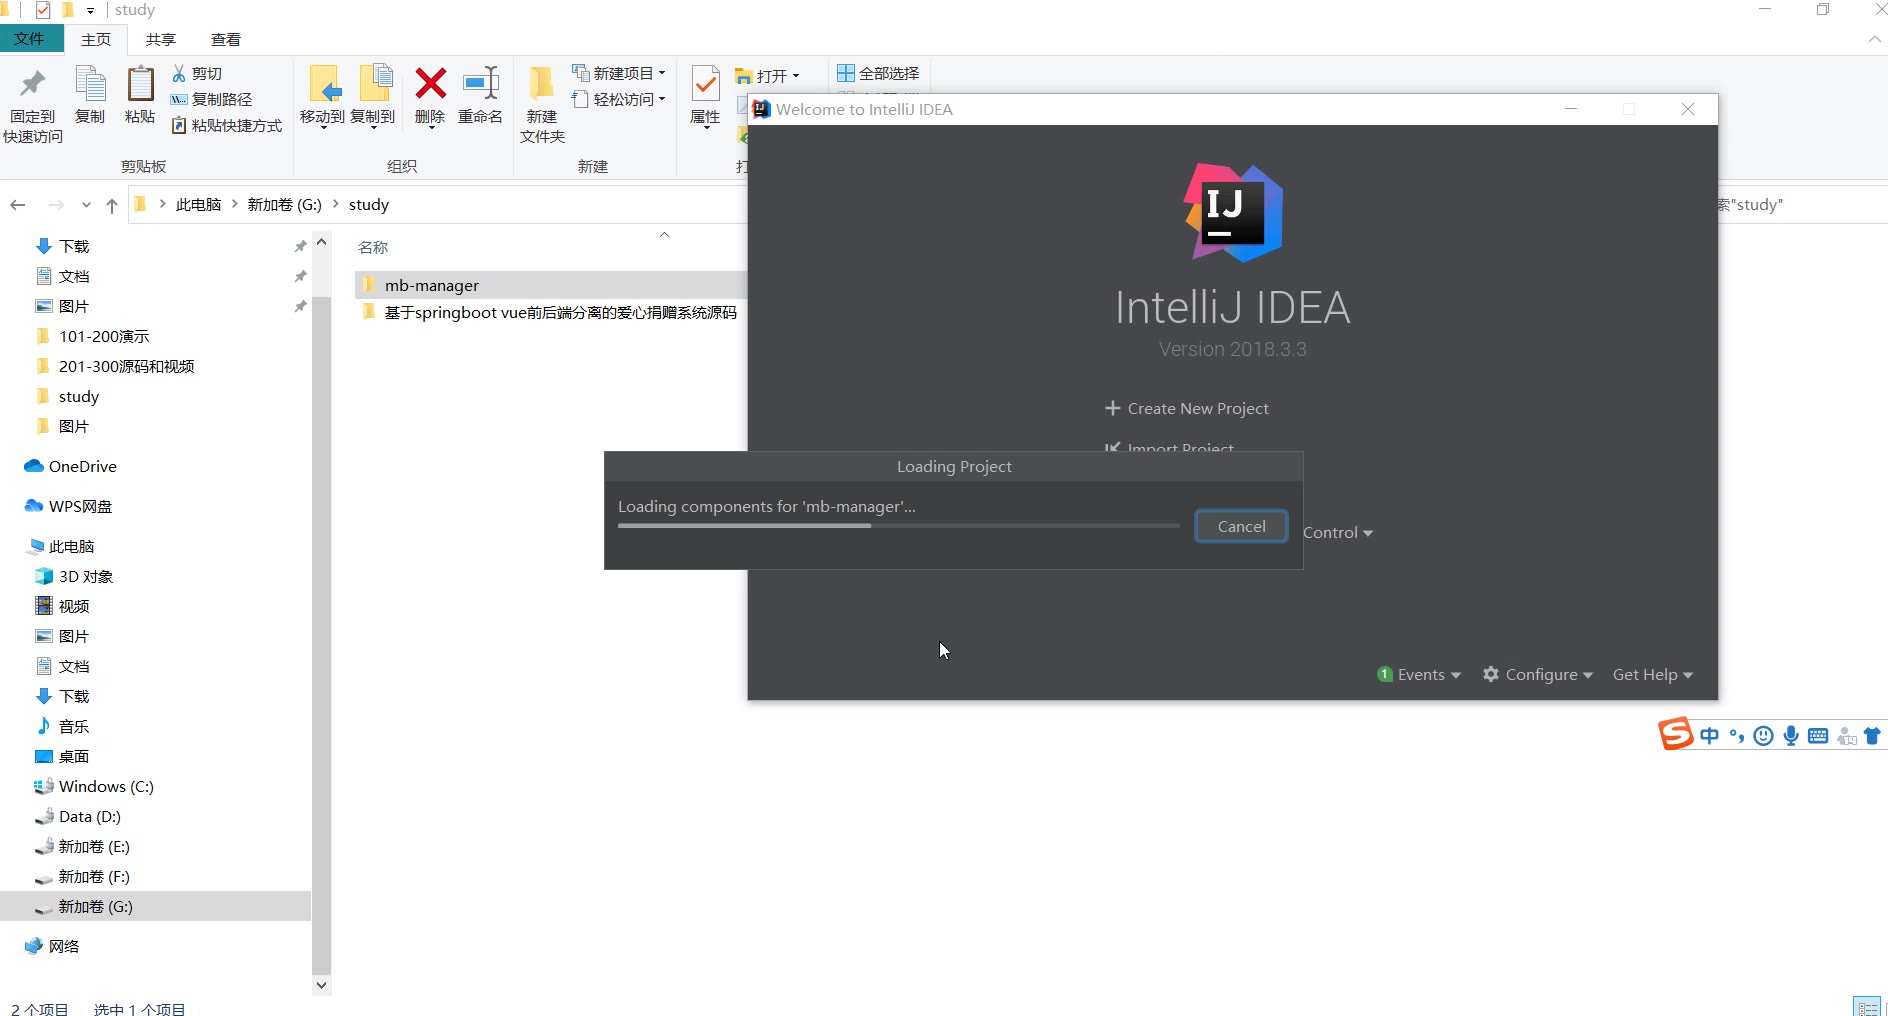This screenshot has width=1888, height=1016.
Task: Open the Events dropdown in IntelliJ
Action: pos(1419,675)
